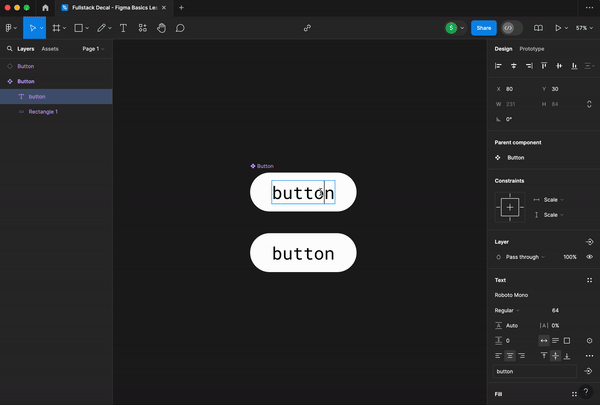600x405 pixels.
Task: Set text vertical align middle
Action: 555,356
